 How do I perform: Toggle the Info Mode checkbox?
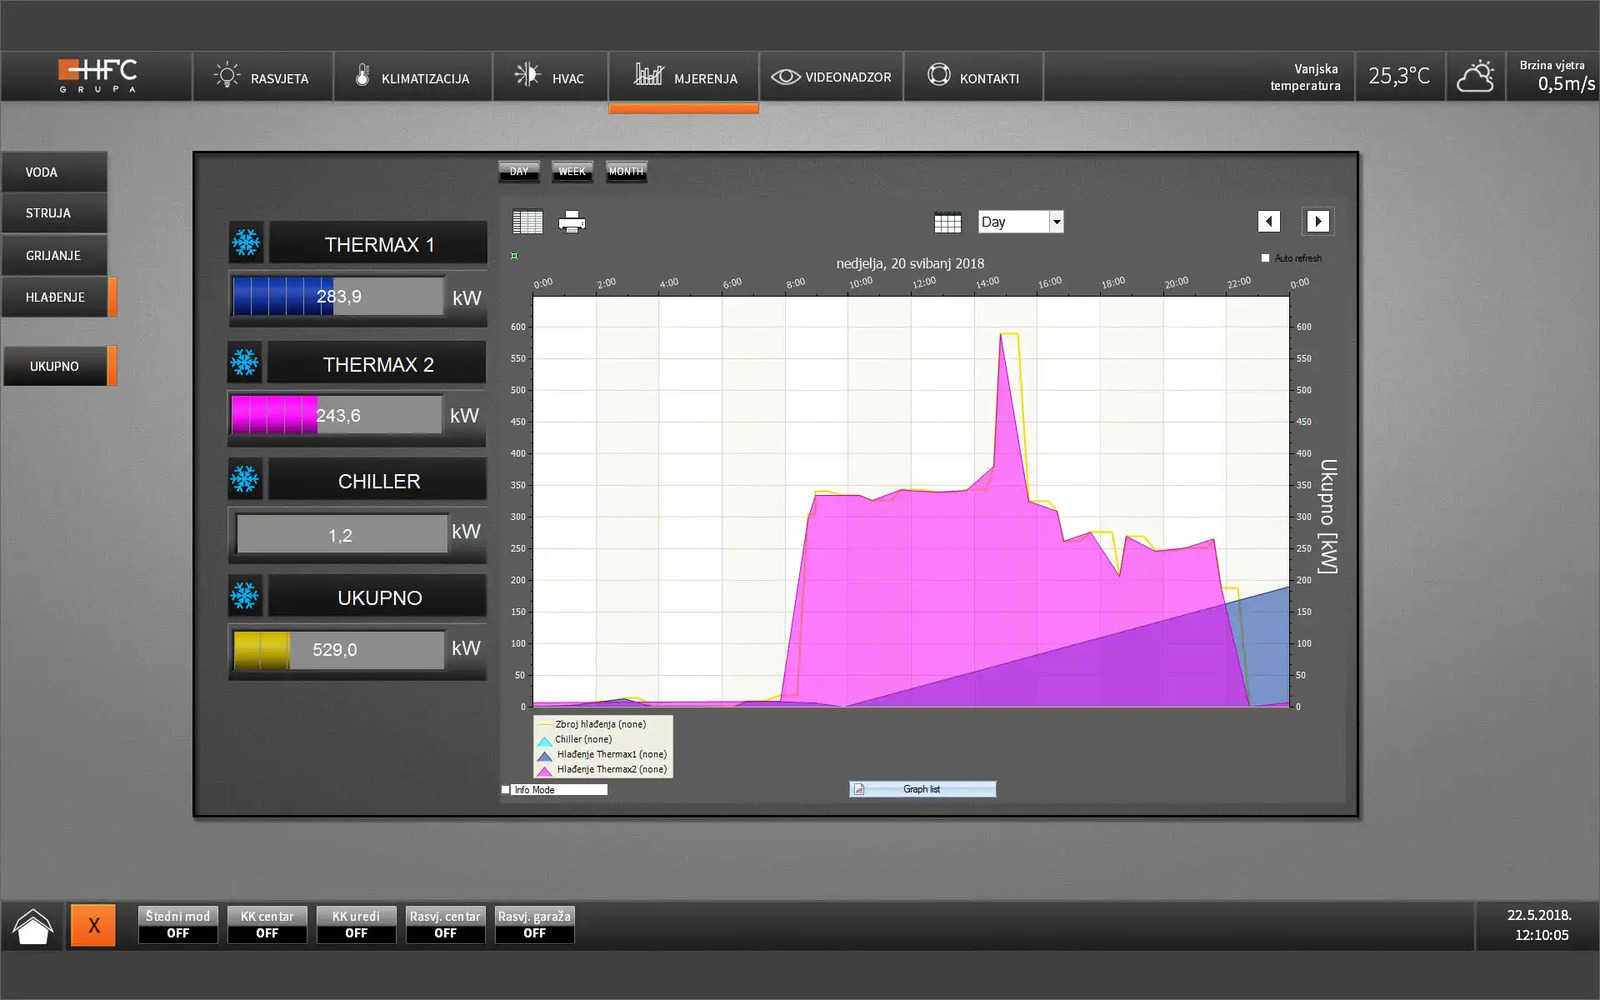point(506,790)
